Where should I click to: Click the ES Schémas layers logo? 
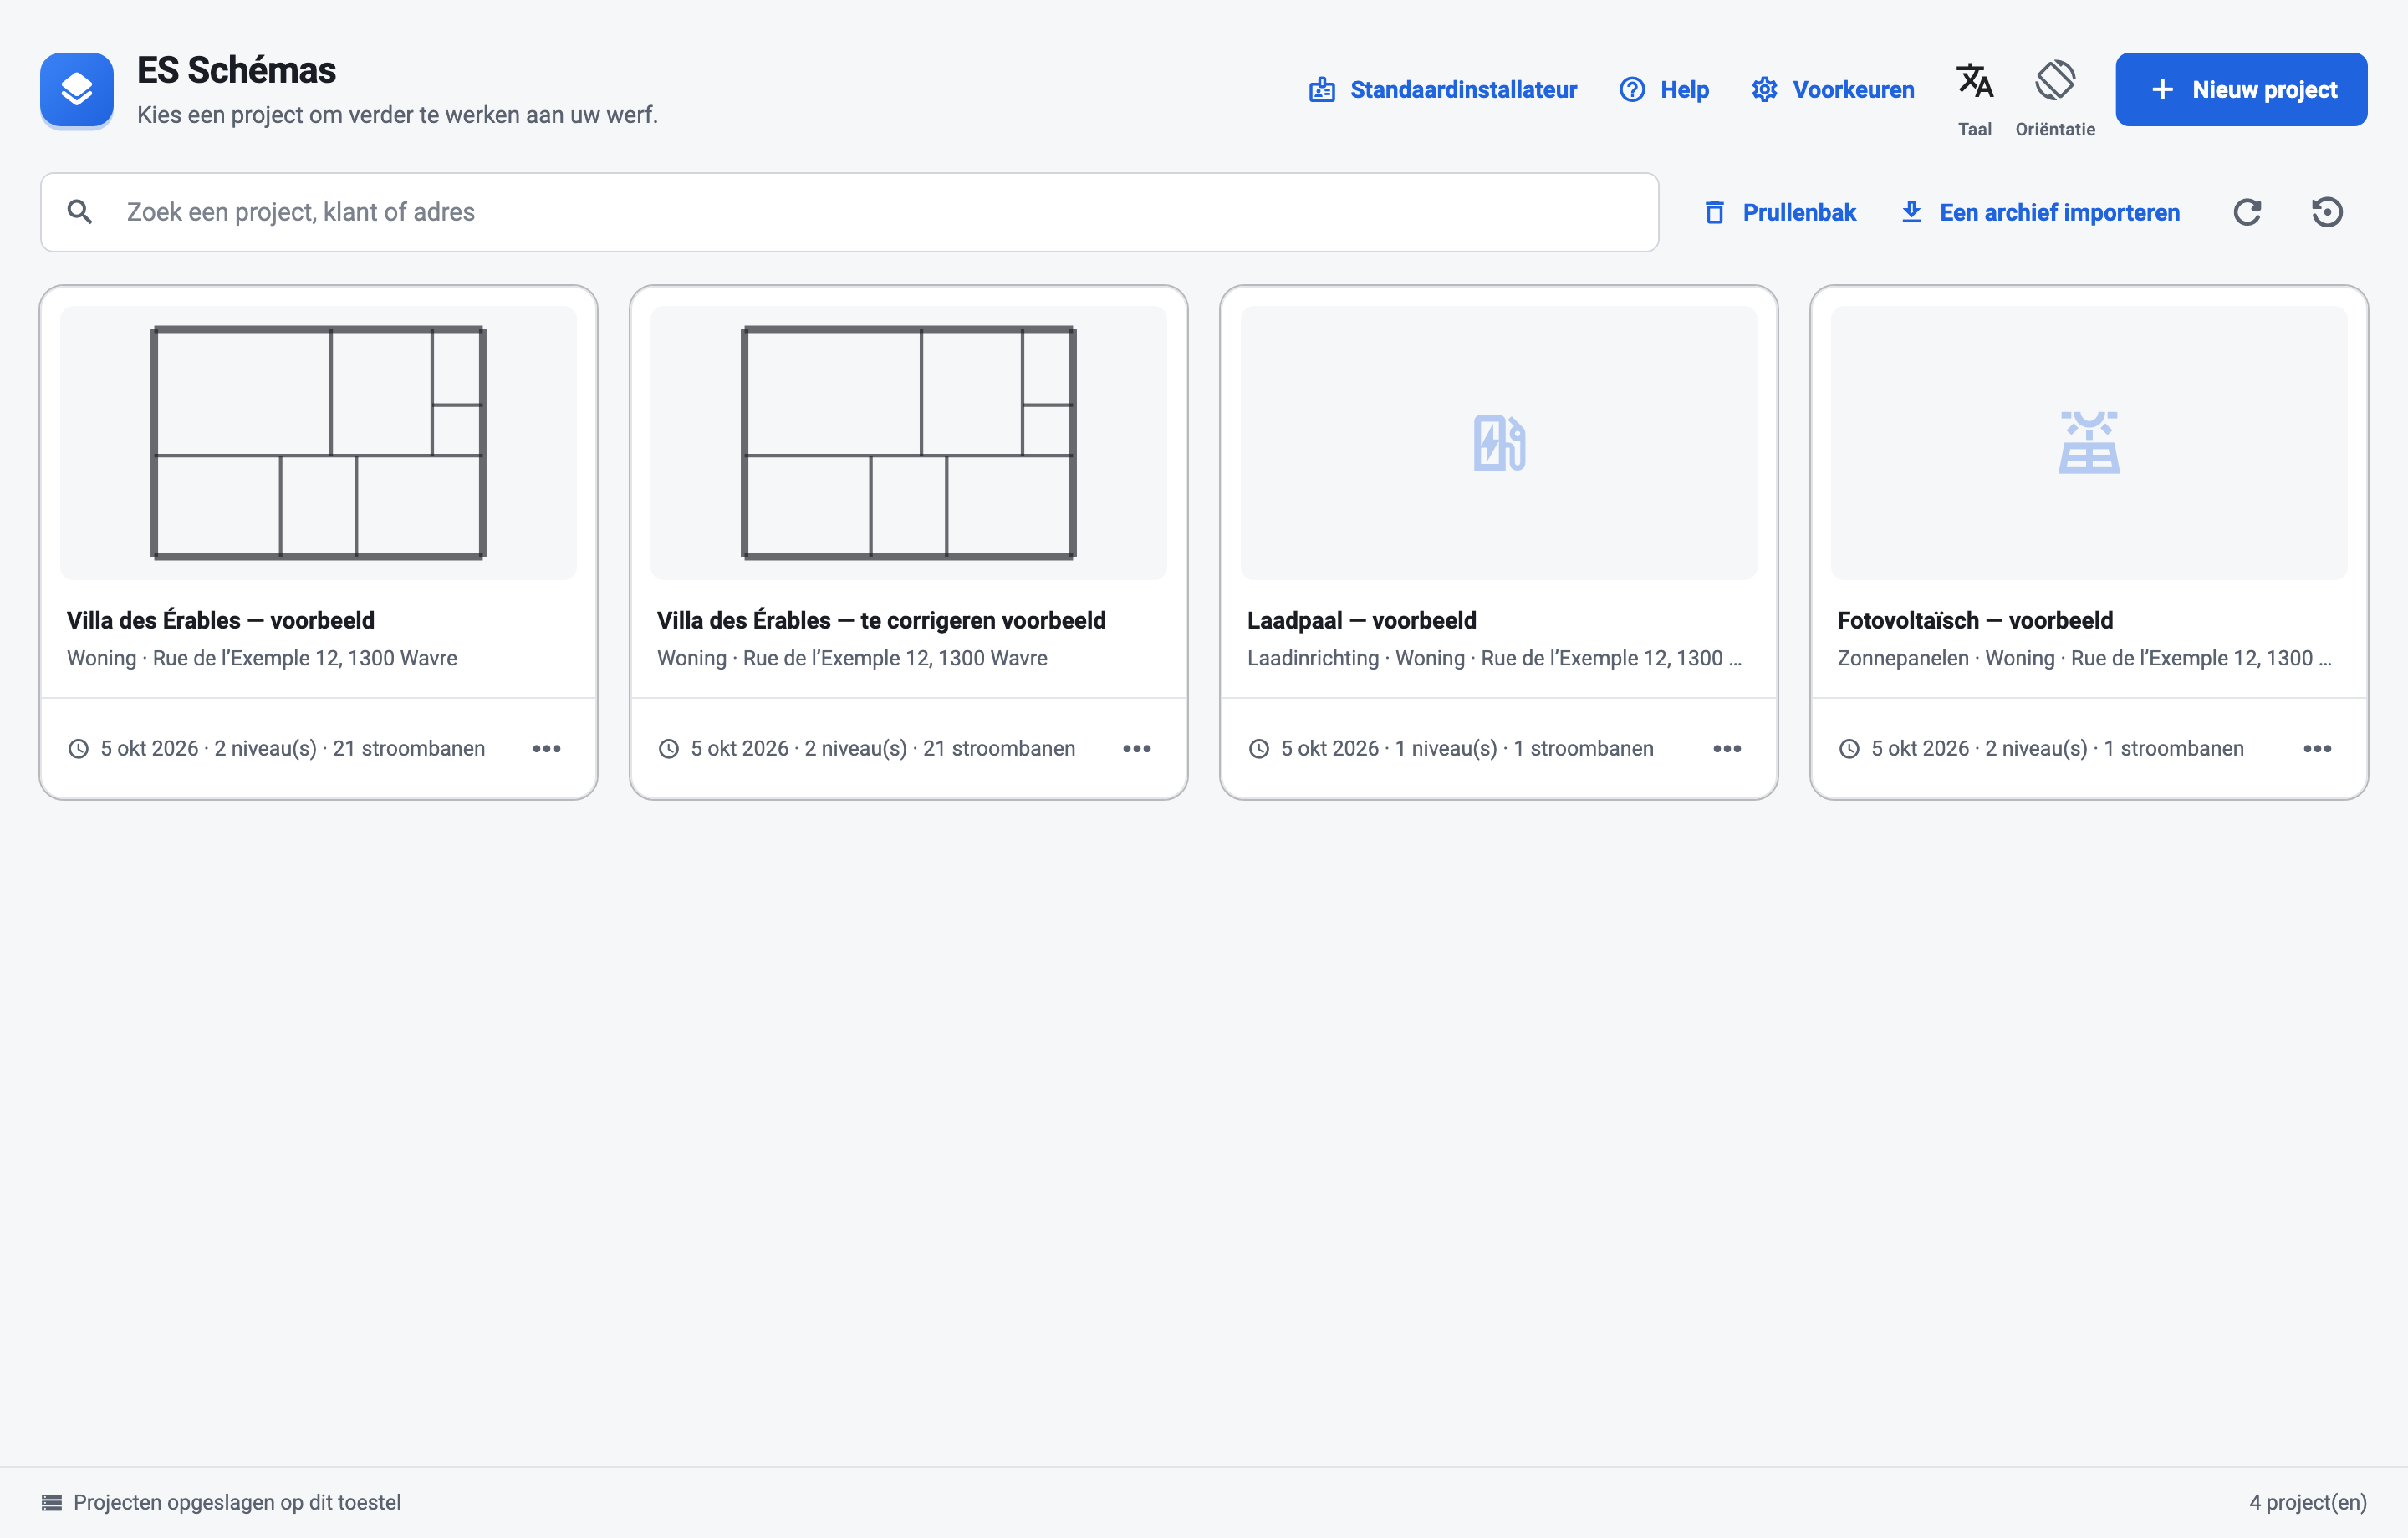click(x=77, y=90)
